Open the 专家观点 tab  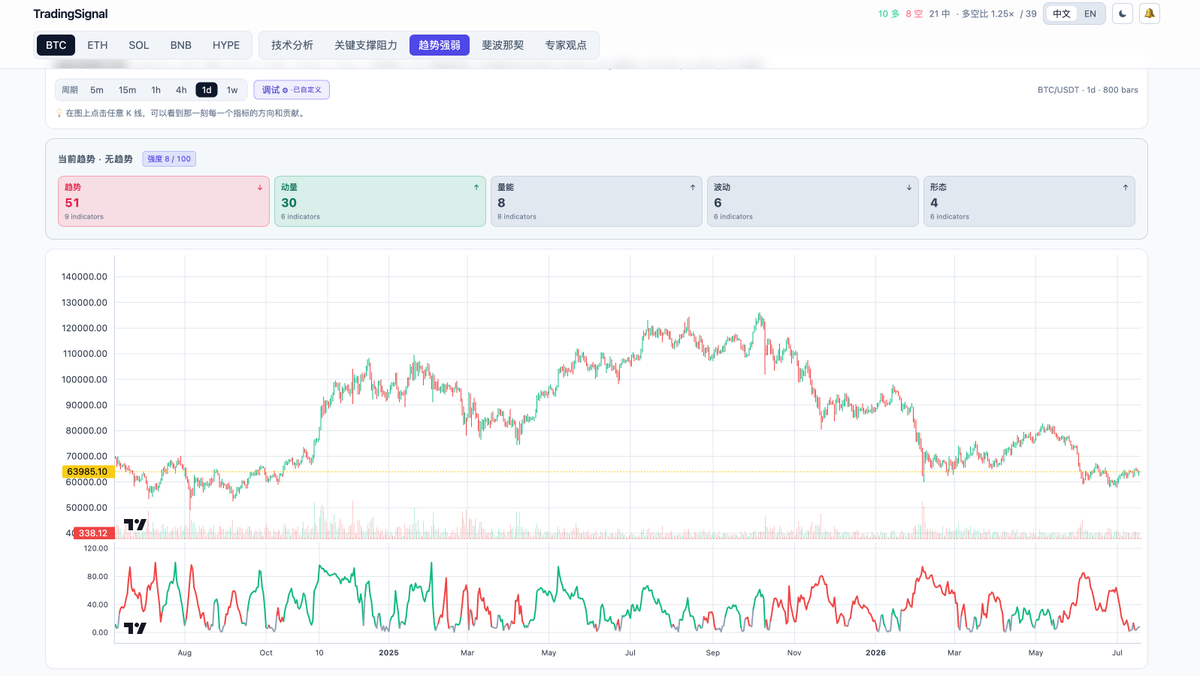point(566,45)
